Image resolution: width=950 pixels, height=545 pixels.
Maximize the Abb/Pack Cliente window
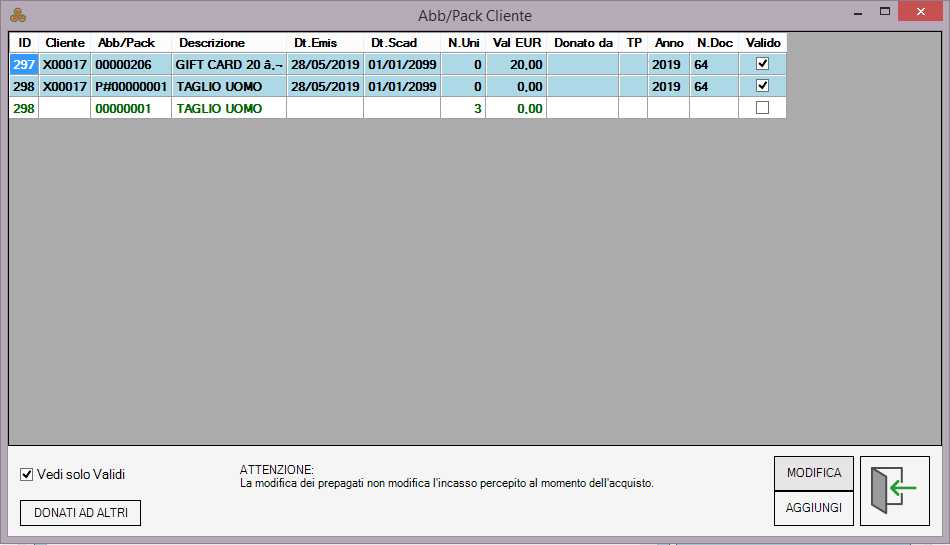pyautogui.click(x=884, y=12)
